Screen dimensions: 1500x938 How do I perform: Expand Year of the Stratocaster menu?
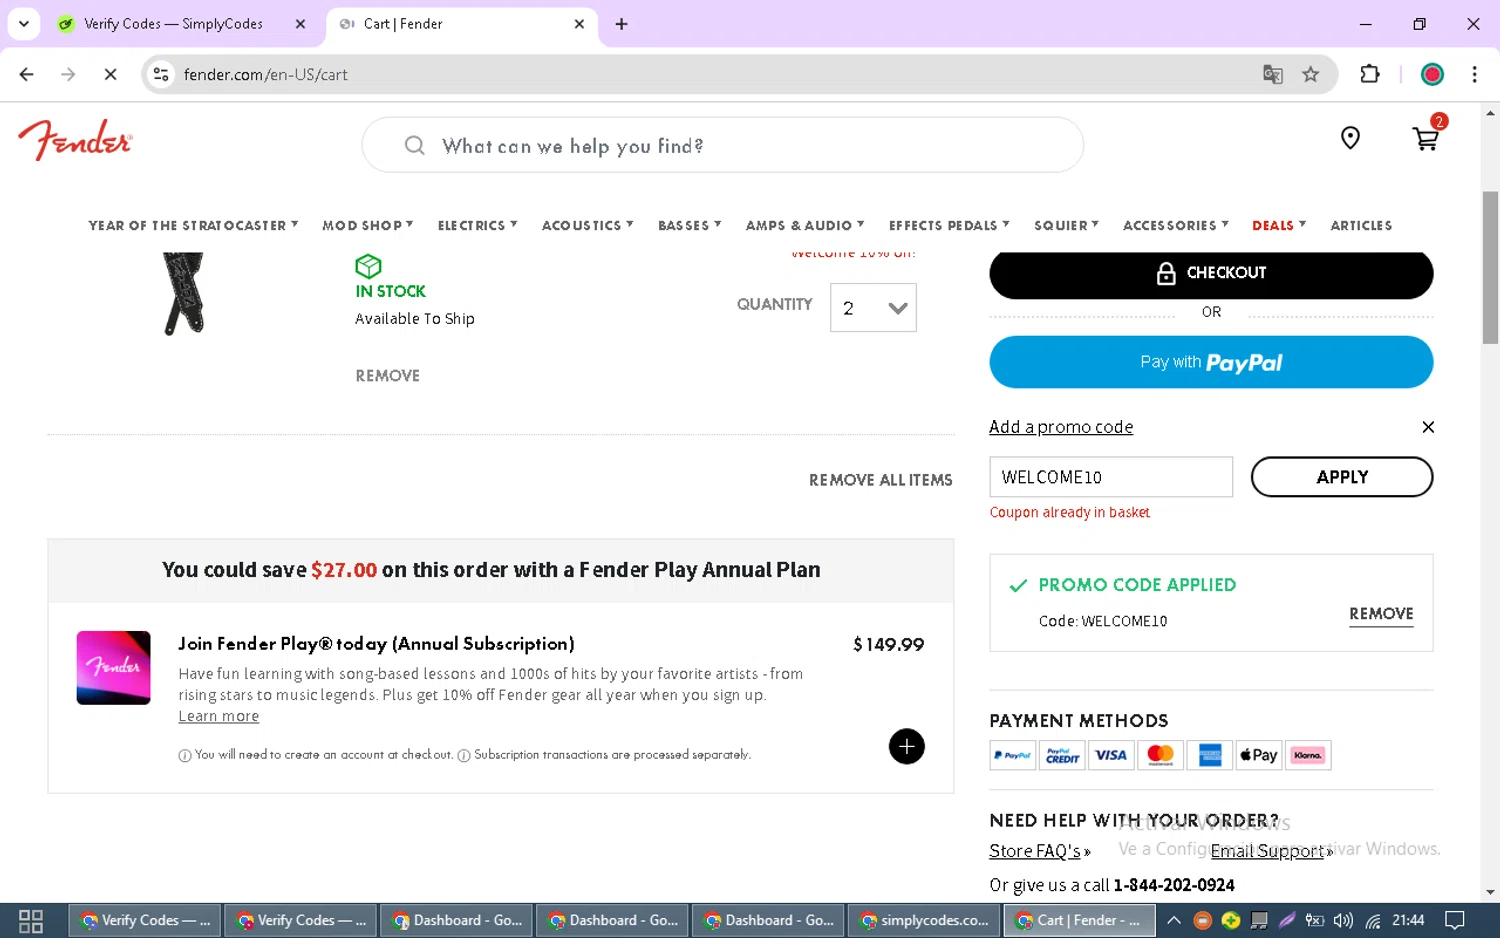(x=193, y=225)
